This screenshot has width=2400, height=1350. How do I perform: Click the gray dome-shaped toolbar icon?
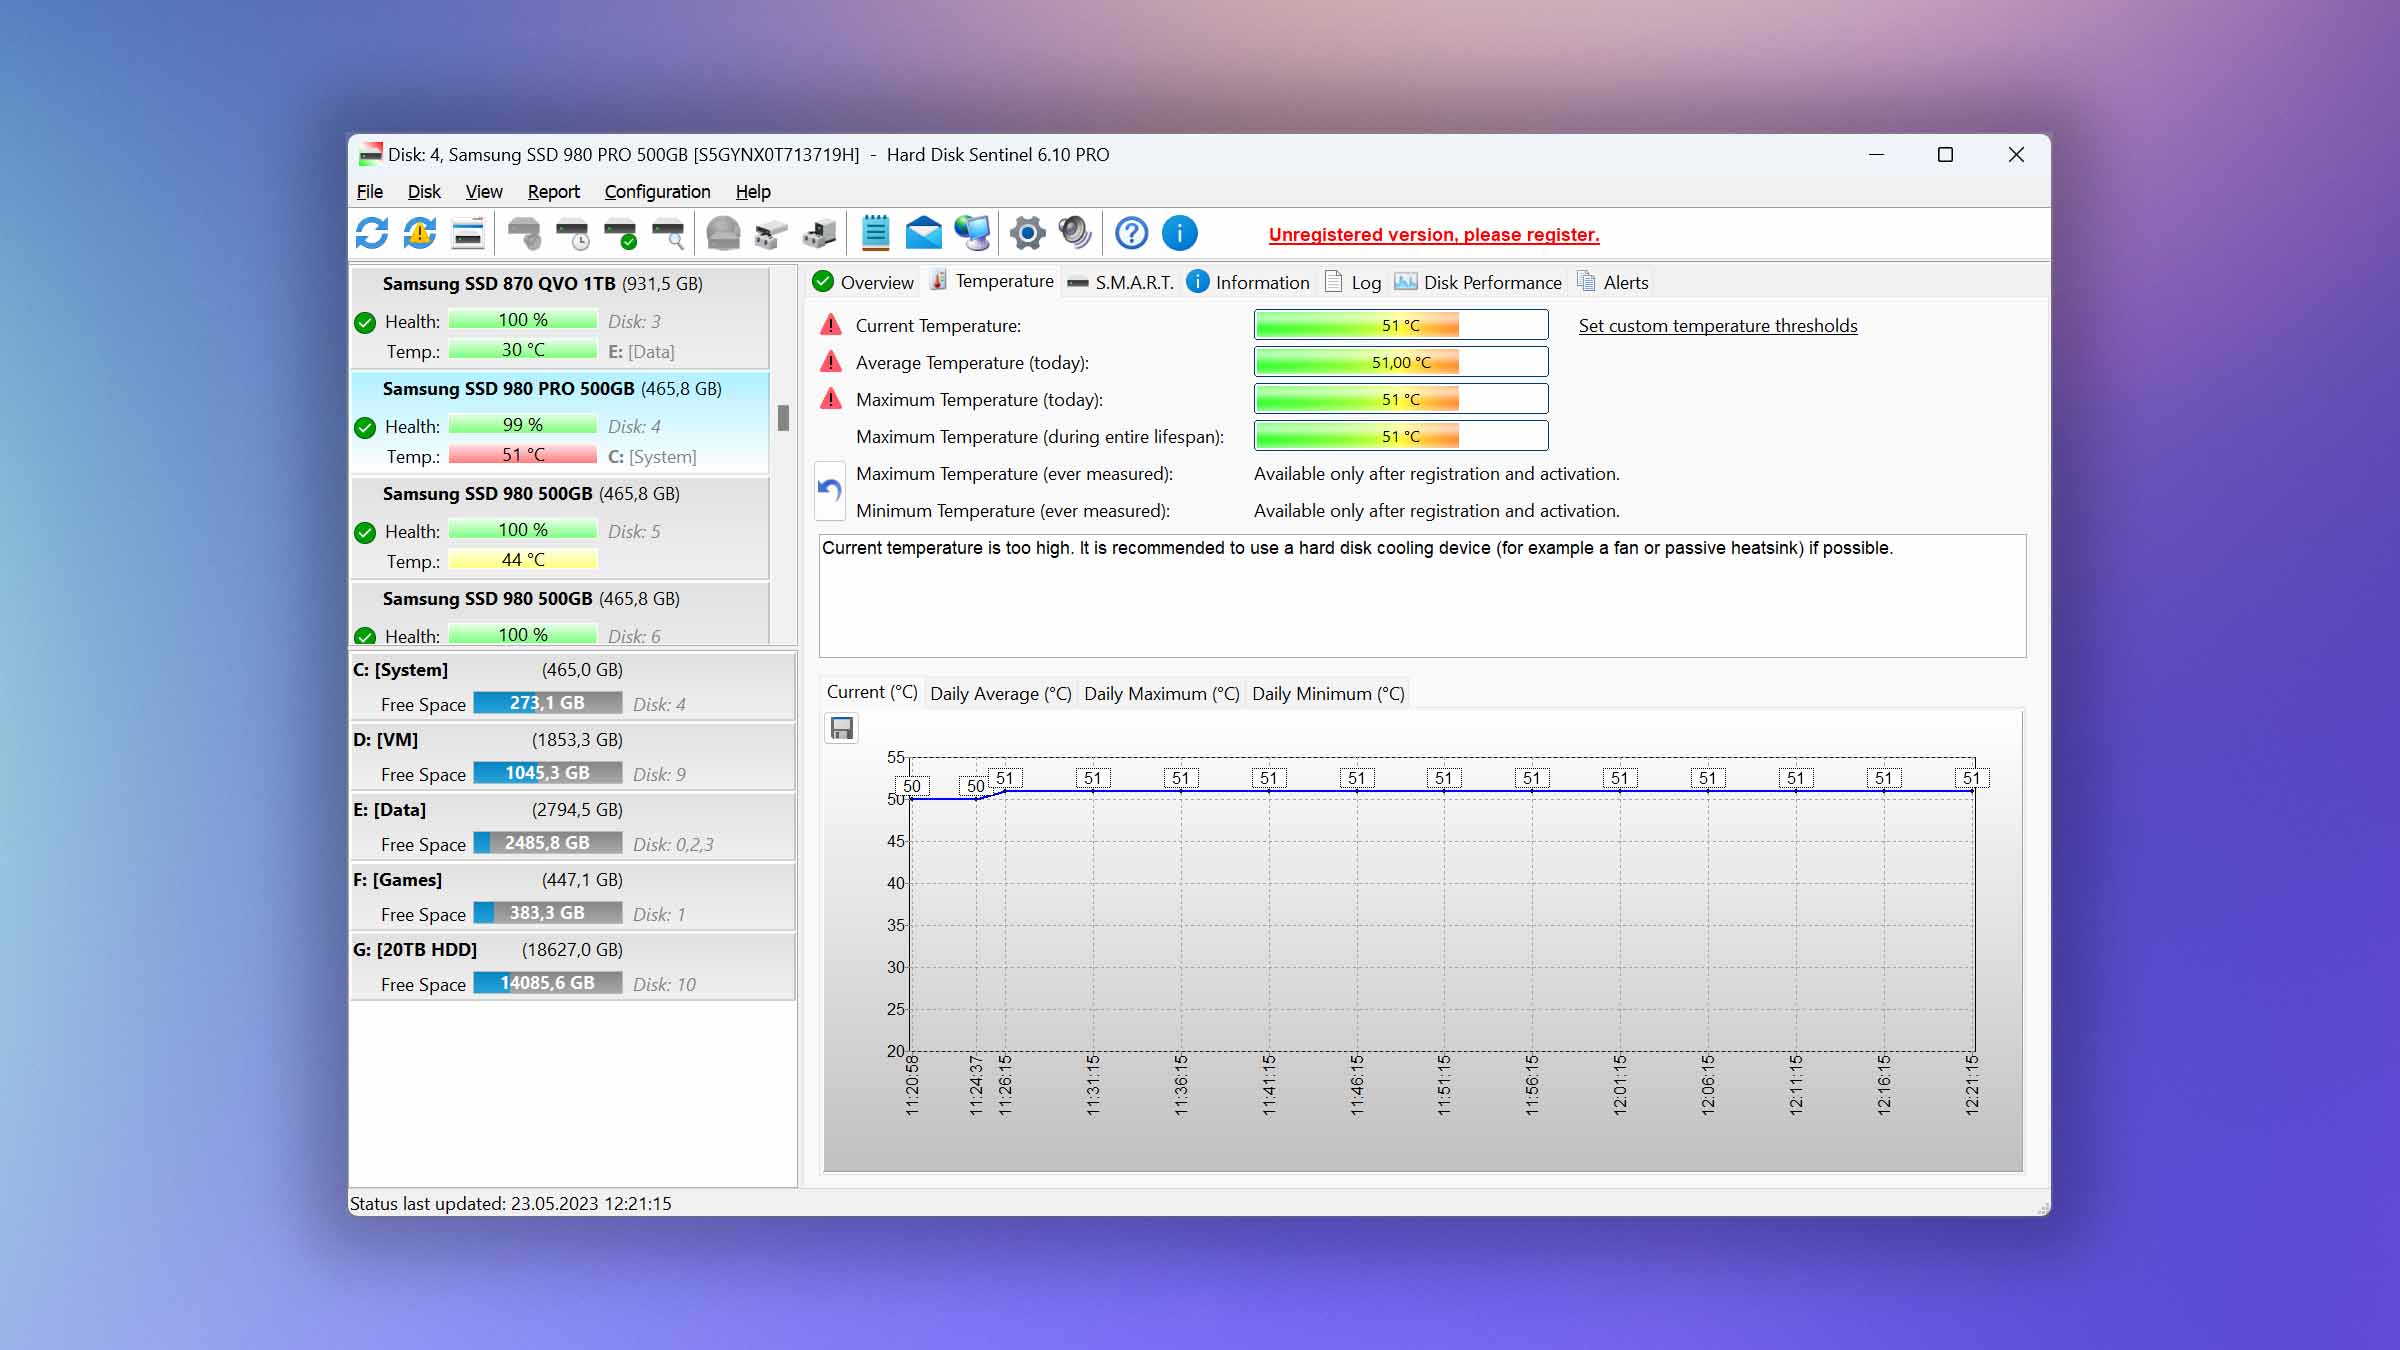click(x=723, y=234)
